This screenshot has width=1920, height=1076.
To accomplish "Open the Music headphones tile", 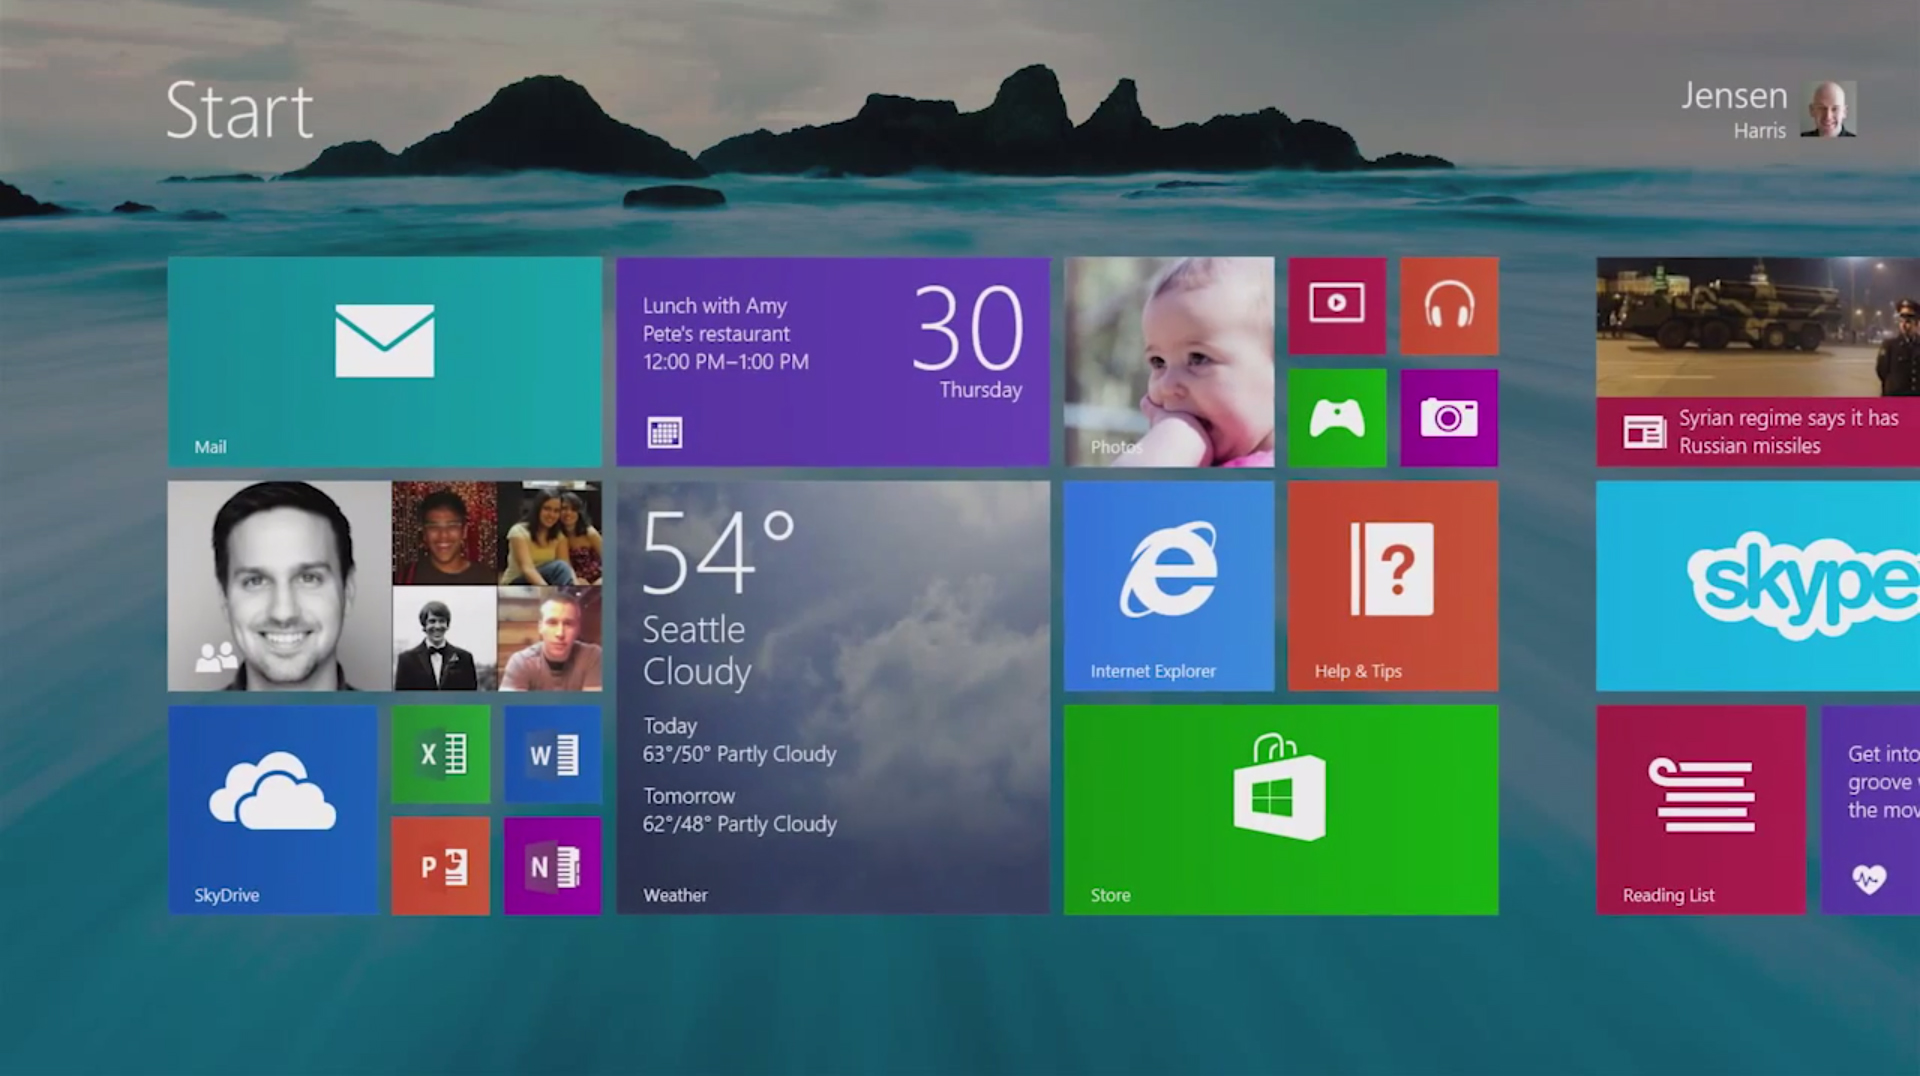I will [x=1449, y=305].
